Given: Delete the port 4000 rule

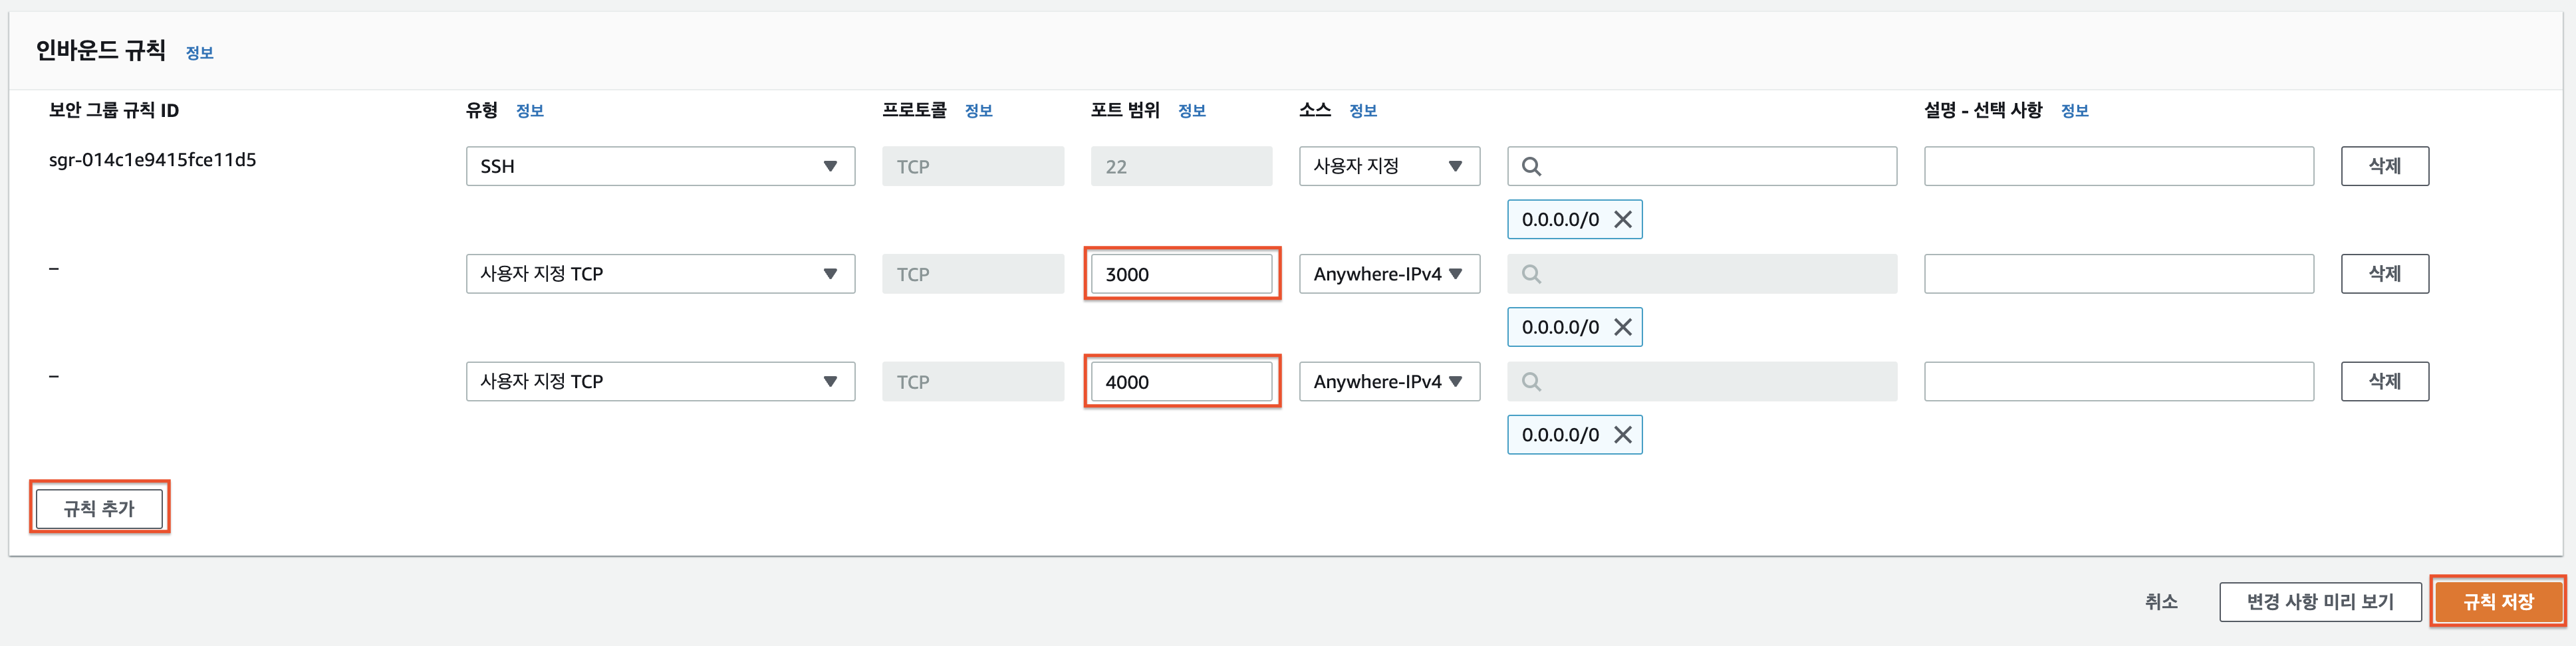Looking at the screenshot, I should [x=2384, y=382].
